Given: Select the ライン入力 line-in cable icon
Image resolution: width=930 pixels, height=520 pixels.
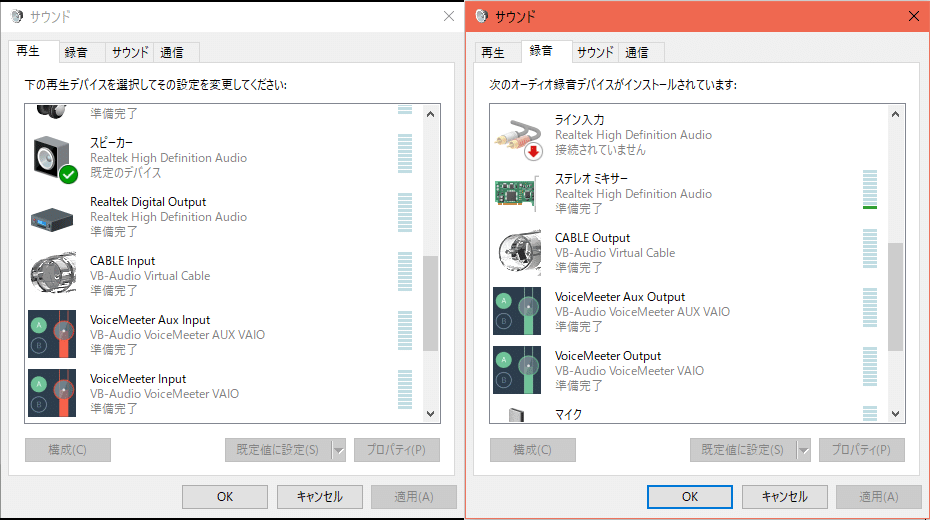Looking at the screenshot, I should click(x=518, y=139).
